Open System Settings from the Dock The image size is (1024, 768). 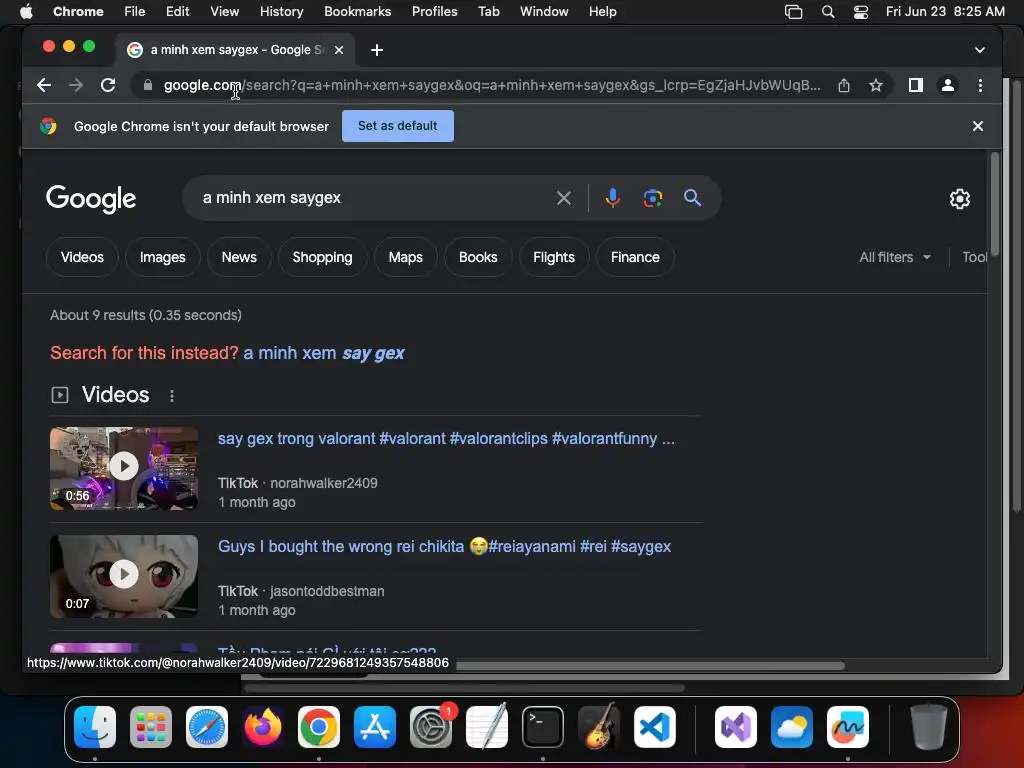click(x=431, y=727)
